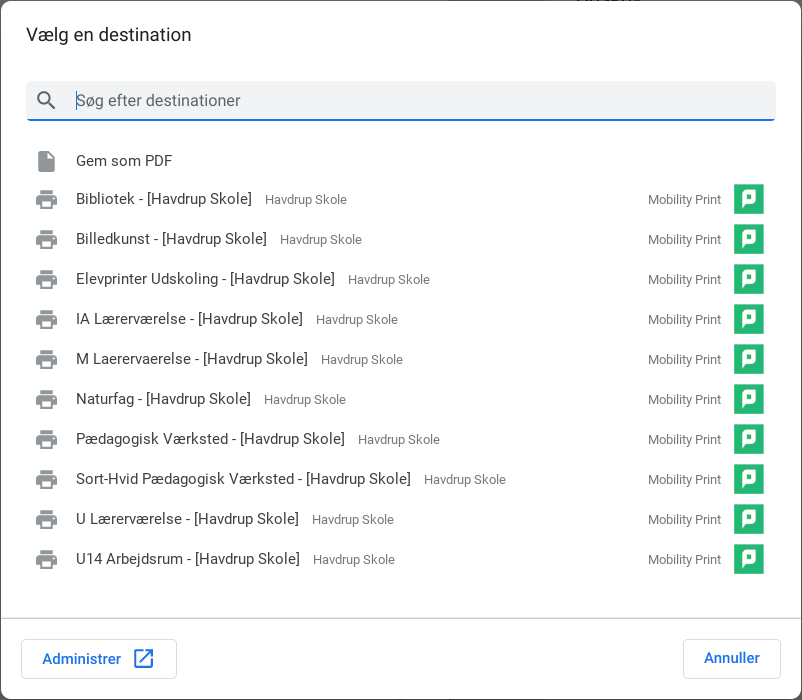The height and width of the screenshot is (700, 802).
Task: Choose the Bibliotek printer destination
Action: (164, 199)
